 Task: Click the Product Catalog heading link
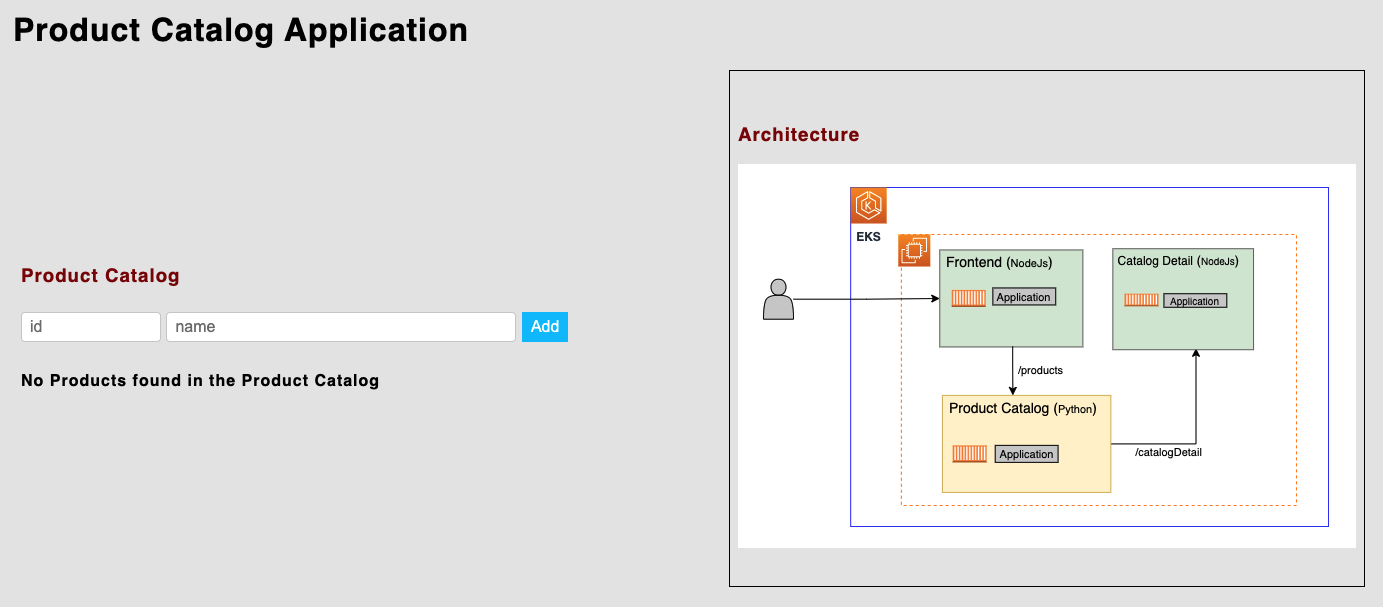coord(100,275)
